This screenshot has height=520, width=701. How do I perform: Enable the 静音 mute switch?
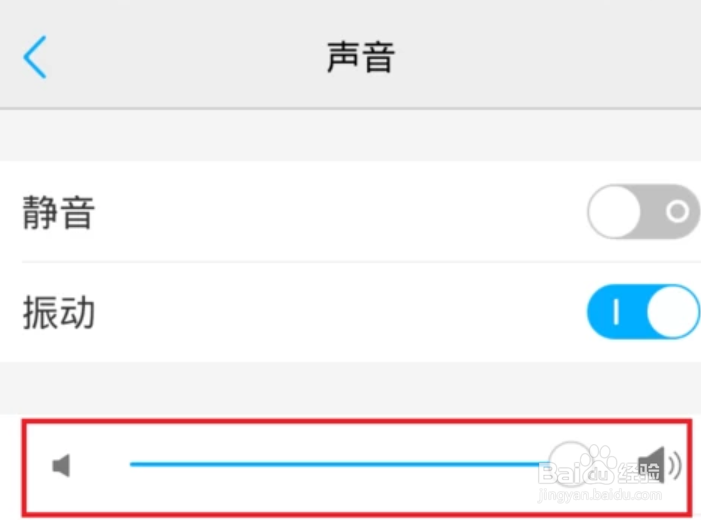(644, 211)
